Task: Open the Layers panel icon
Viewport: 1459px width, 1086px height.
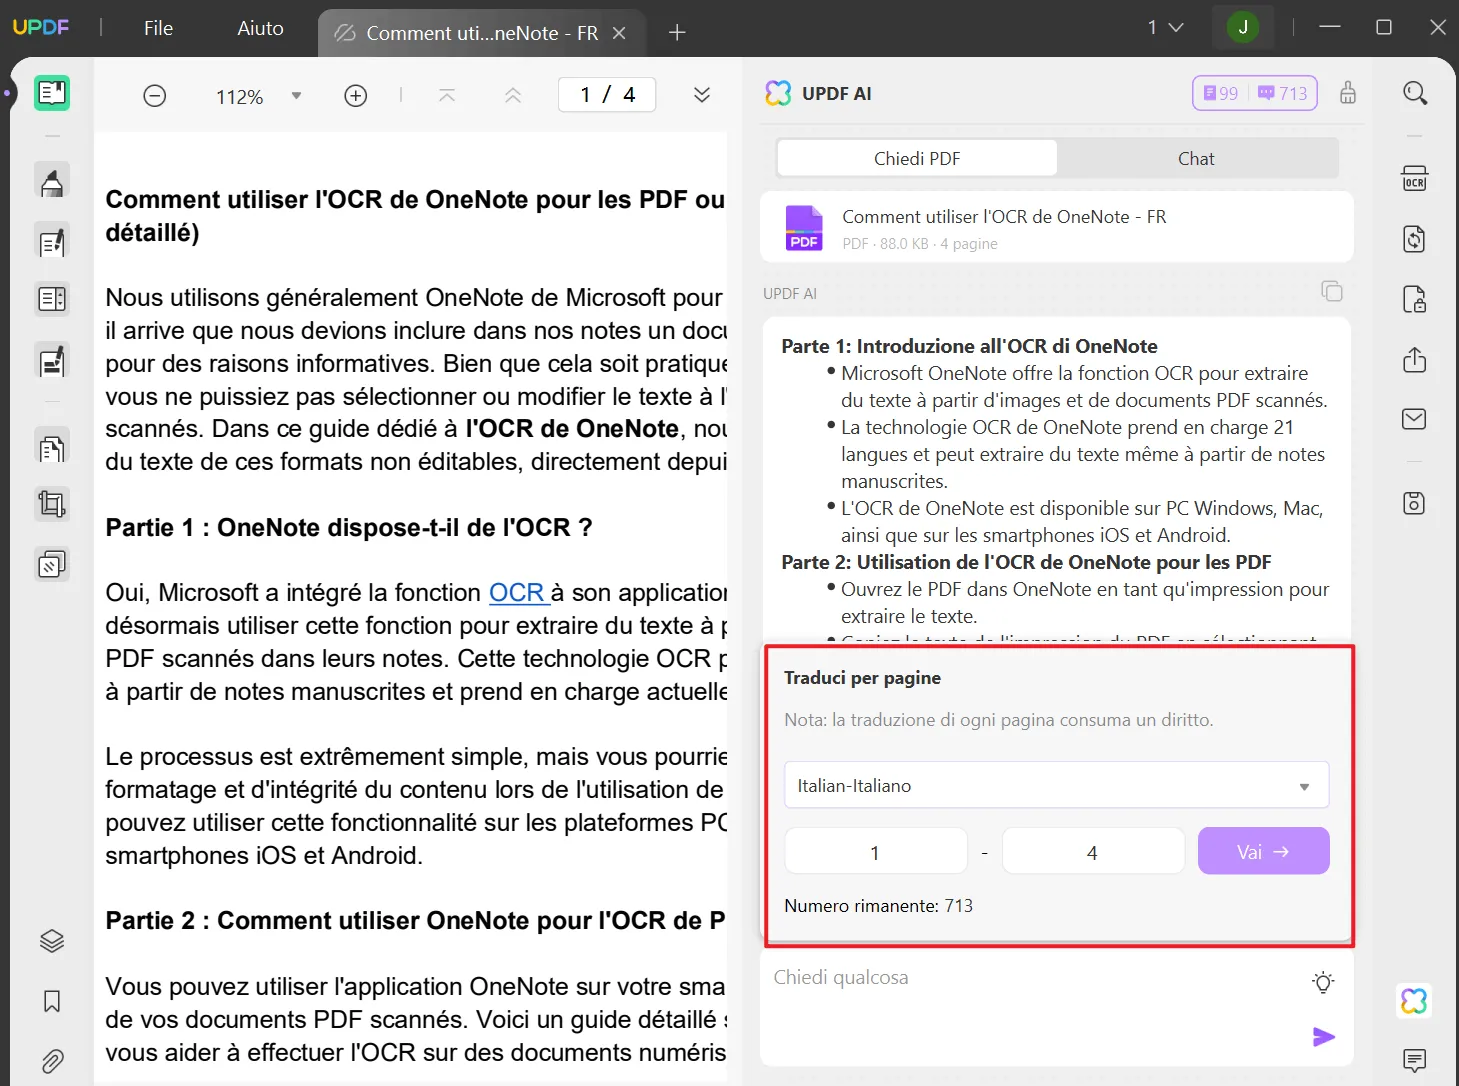Action: 52,941
